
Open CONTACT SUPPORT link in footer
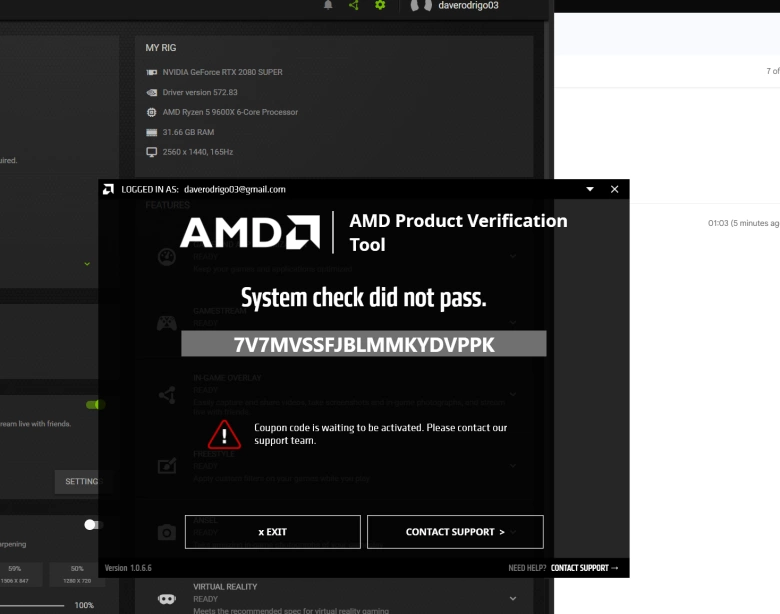584,568
